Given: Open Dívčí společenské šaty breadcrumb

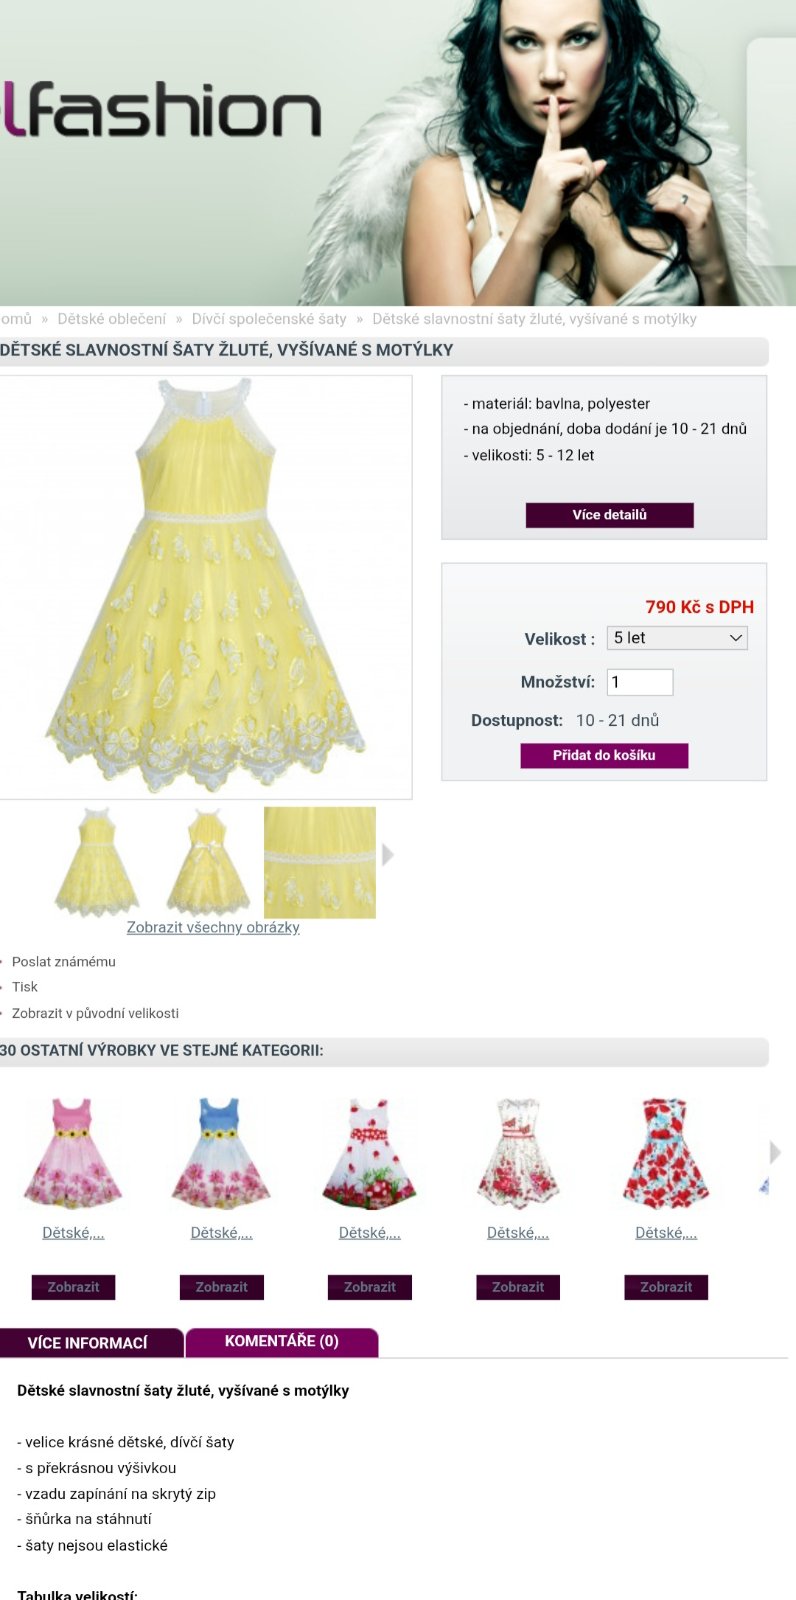Looking at the screenshot, I should tap(269, 319).
